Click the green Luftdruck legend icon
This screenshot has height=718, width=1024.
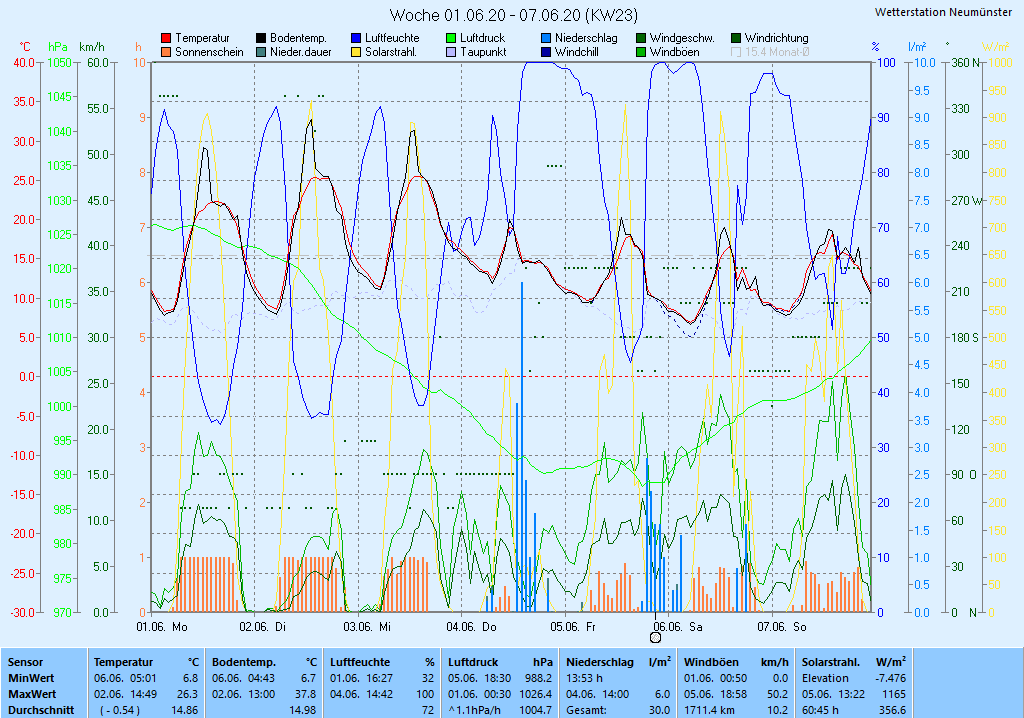(452, 38)
